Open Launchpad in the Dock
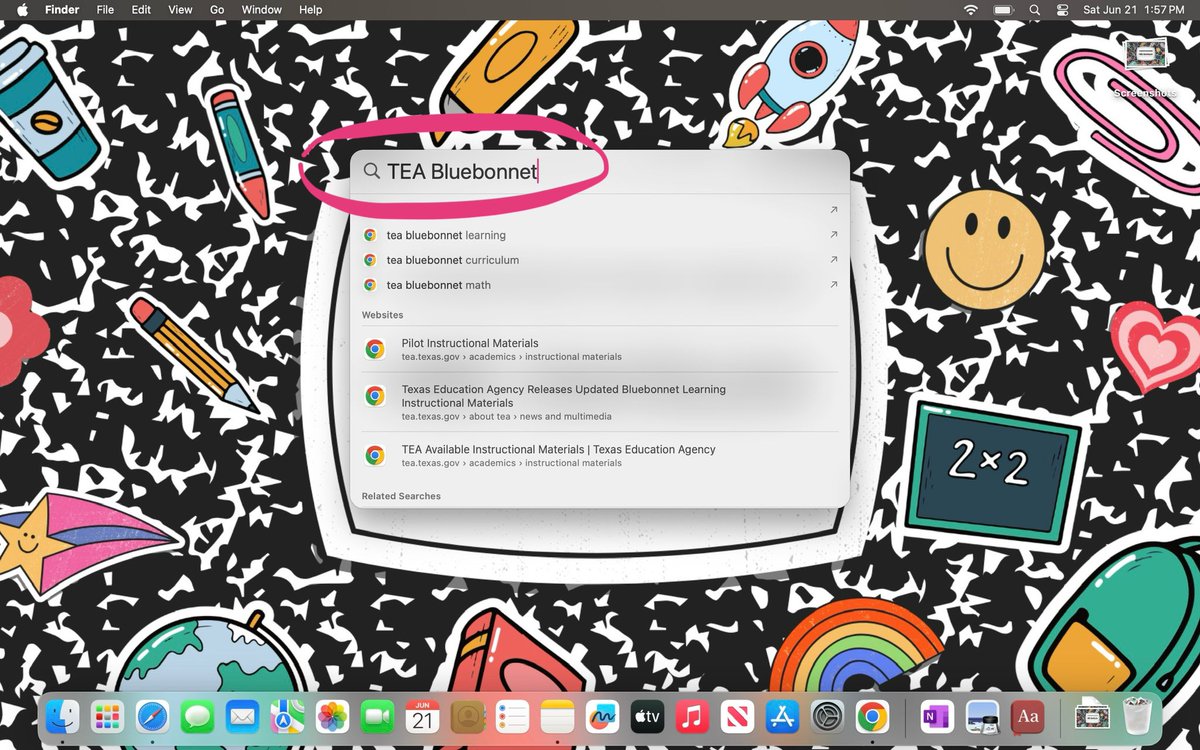Viewport: 1200px width, 750px height. pyautogui.click(x=106, y=716)
